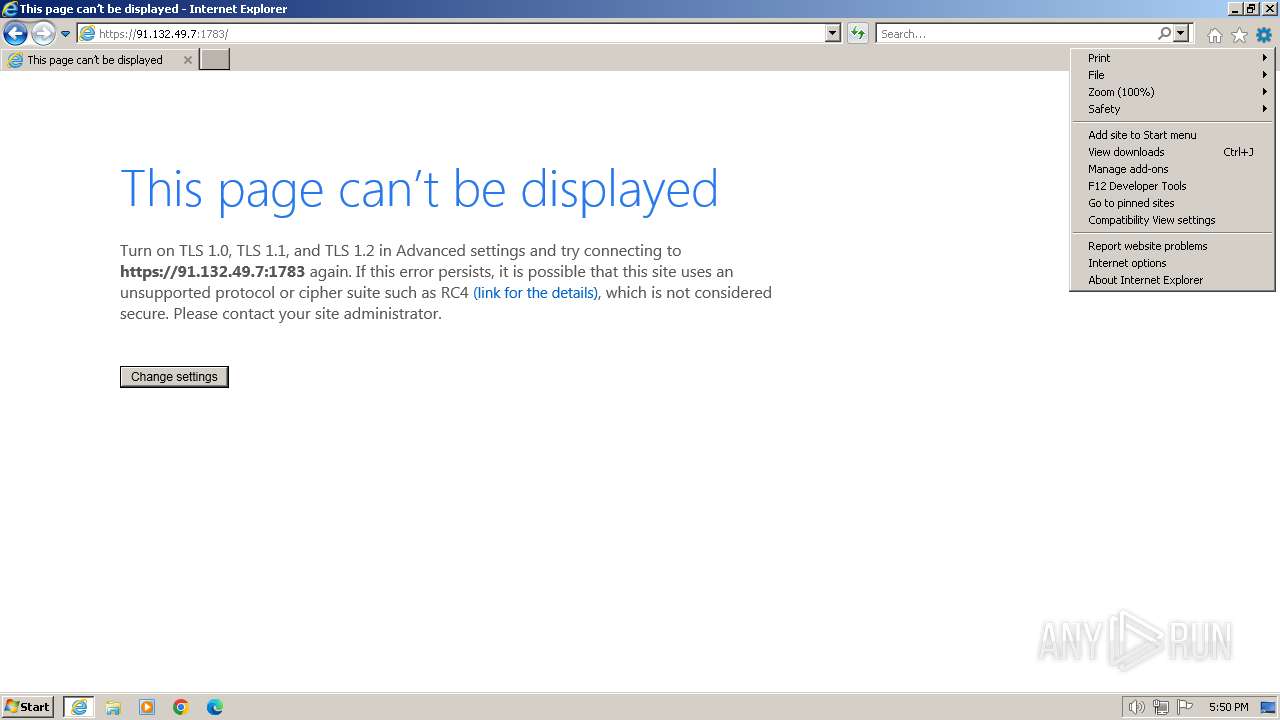Open Microsoft Edge from taskbar
This screenshot has height=720, width=1280.
tap(215, 707)
